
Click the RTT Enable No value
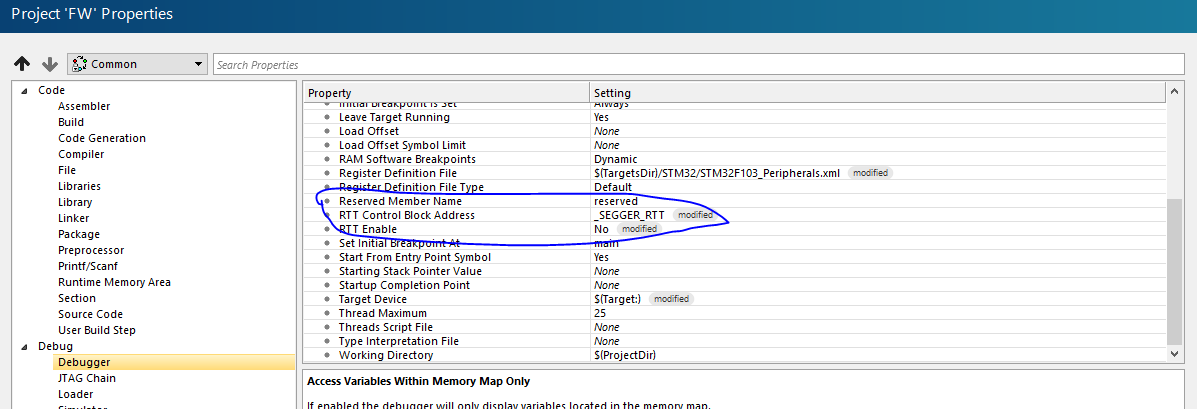601,229
